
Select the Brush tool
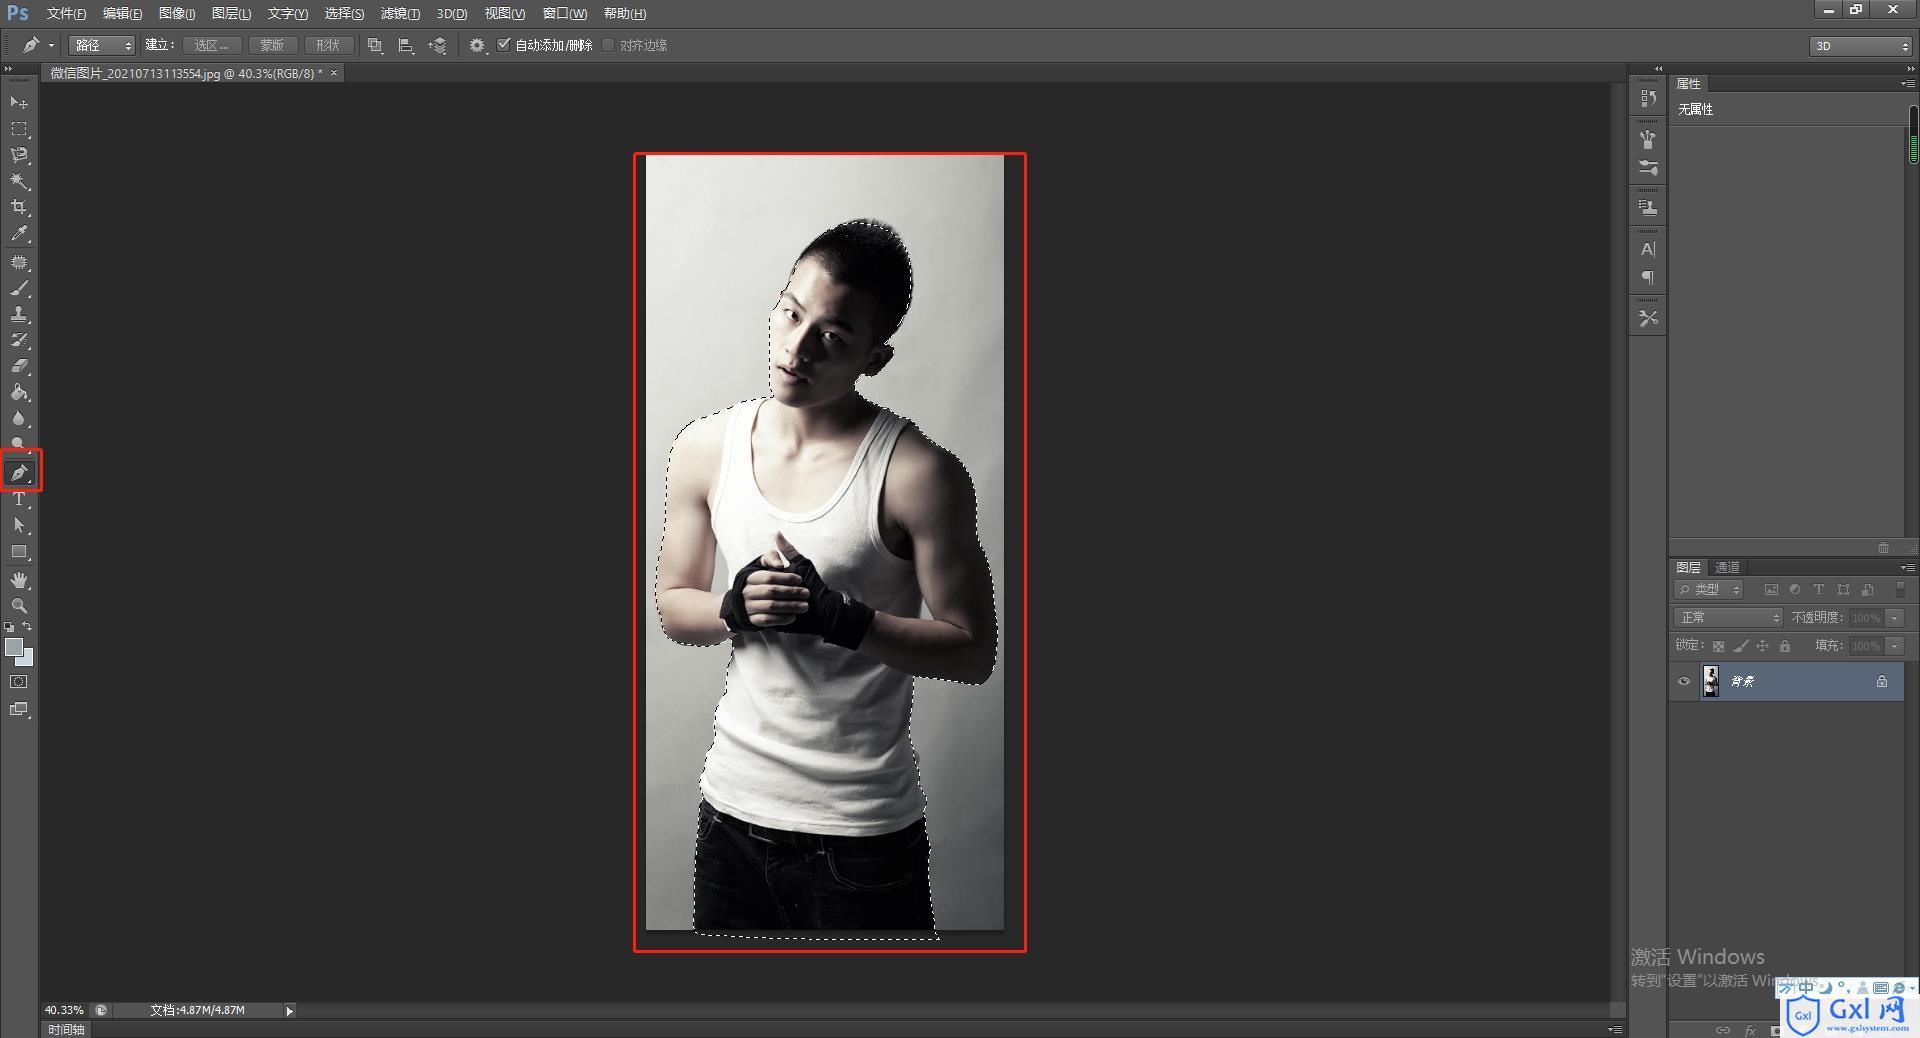[19, 288]
